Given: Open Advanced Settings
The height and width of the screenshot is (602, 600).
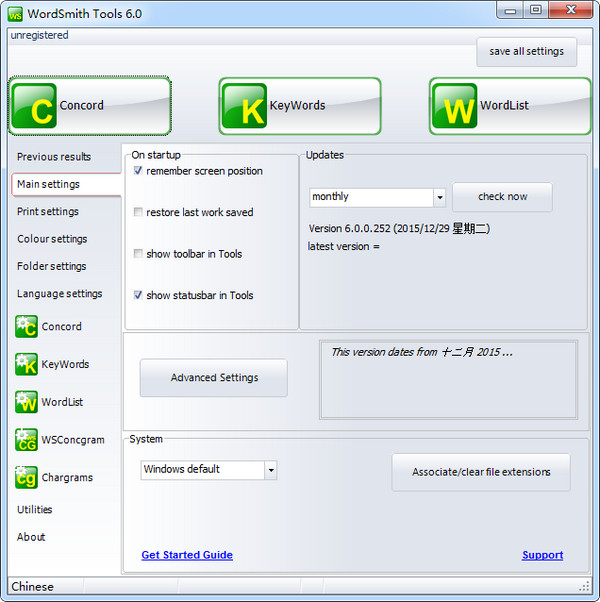Looking at the screenshot, I should (x=214, y=378).
